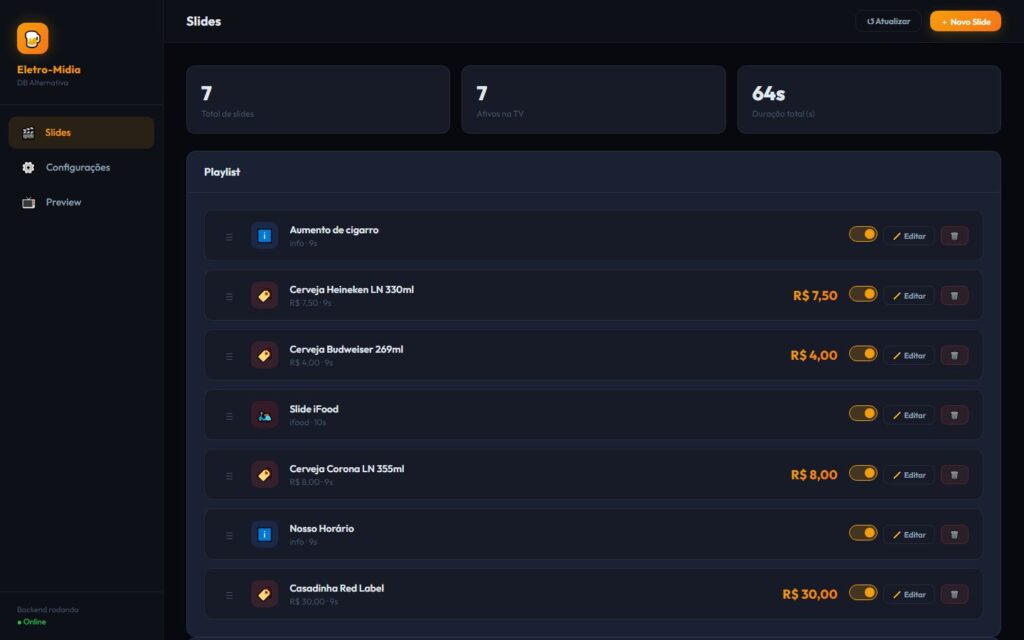Open Editar for Nosso Horário
1024x640 pixels.
pos(909,535)
